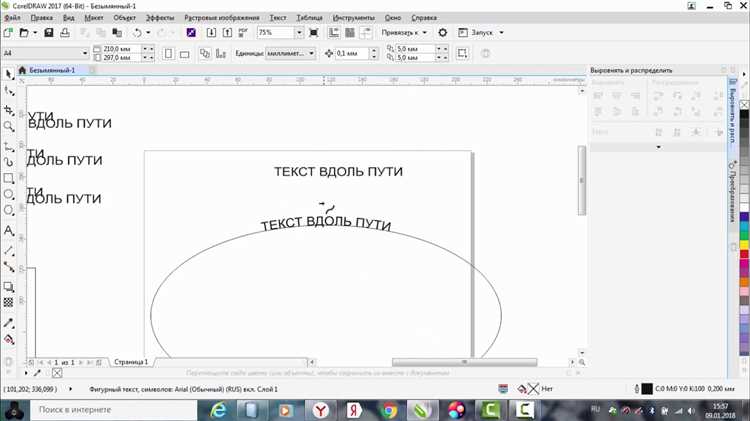
Task: Select the Страница 1 page tab
Action: (x=131, y=362)
